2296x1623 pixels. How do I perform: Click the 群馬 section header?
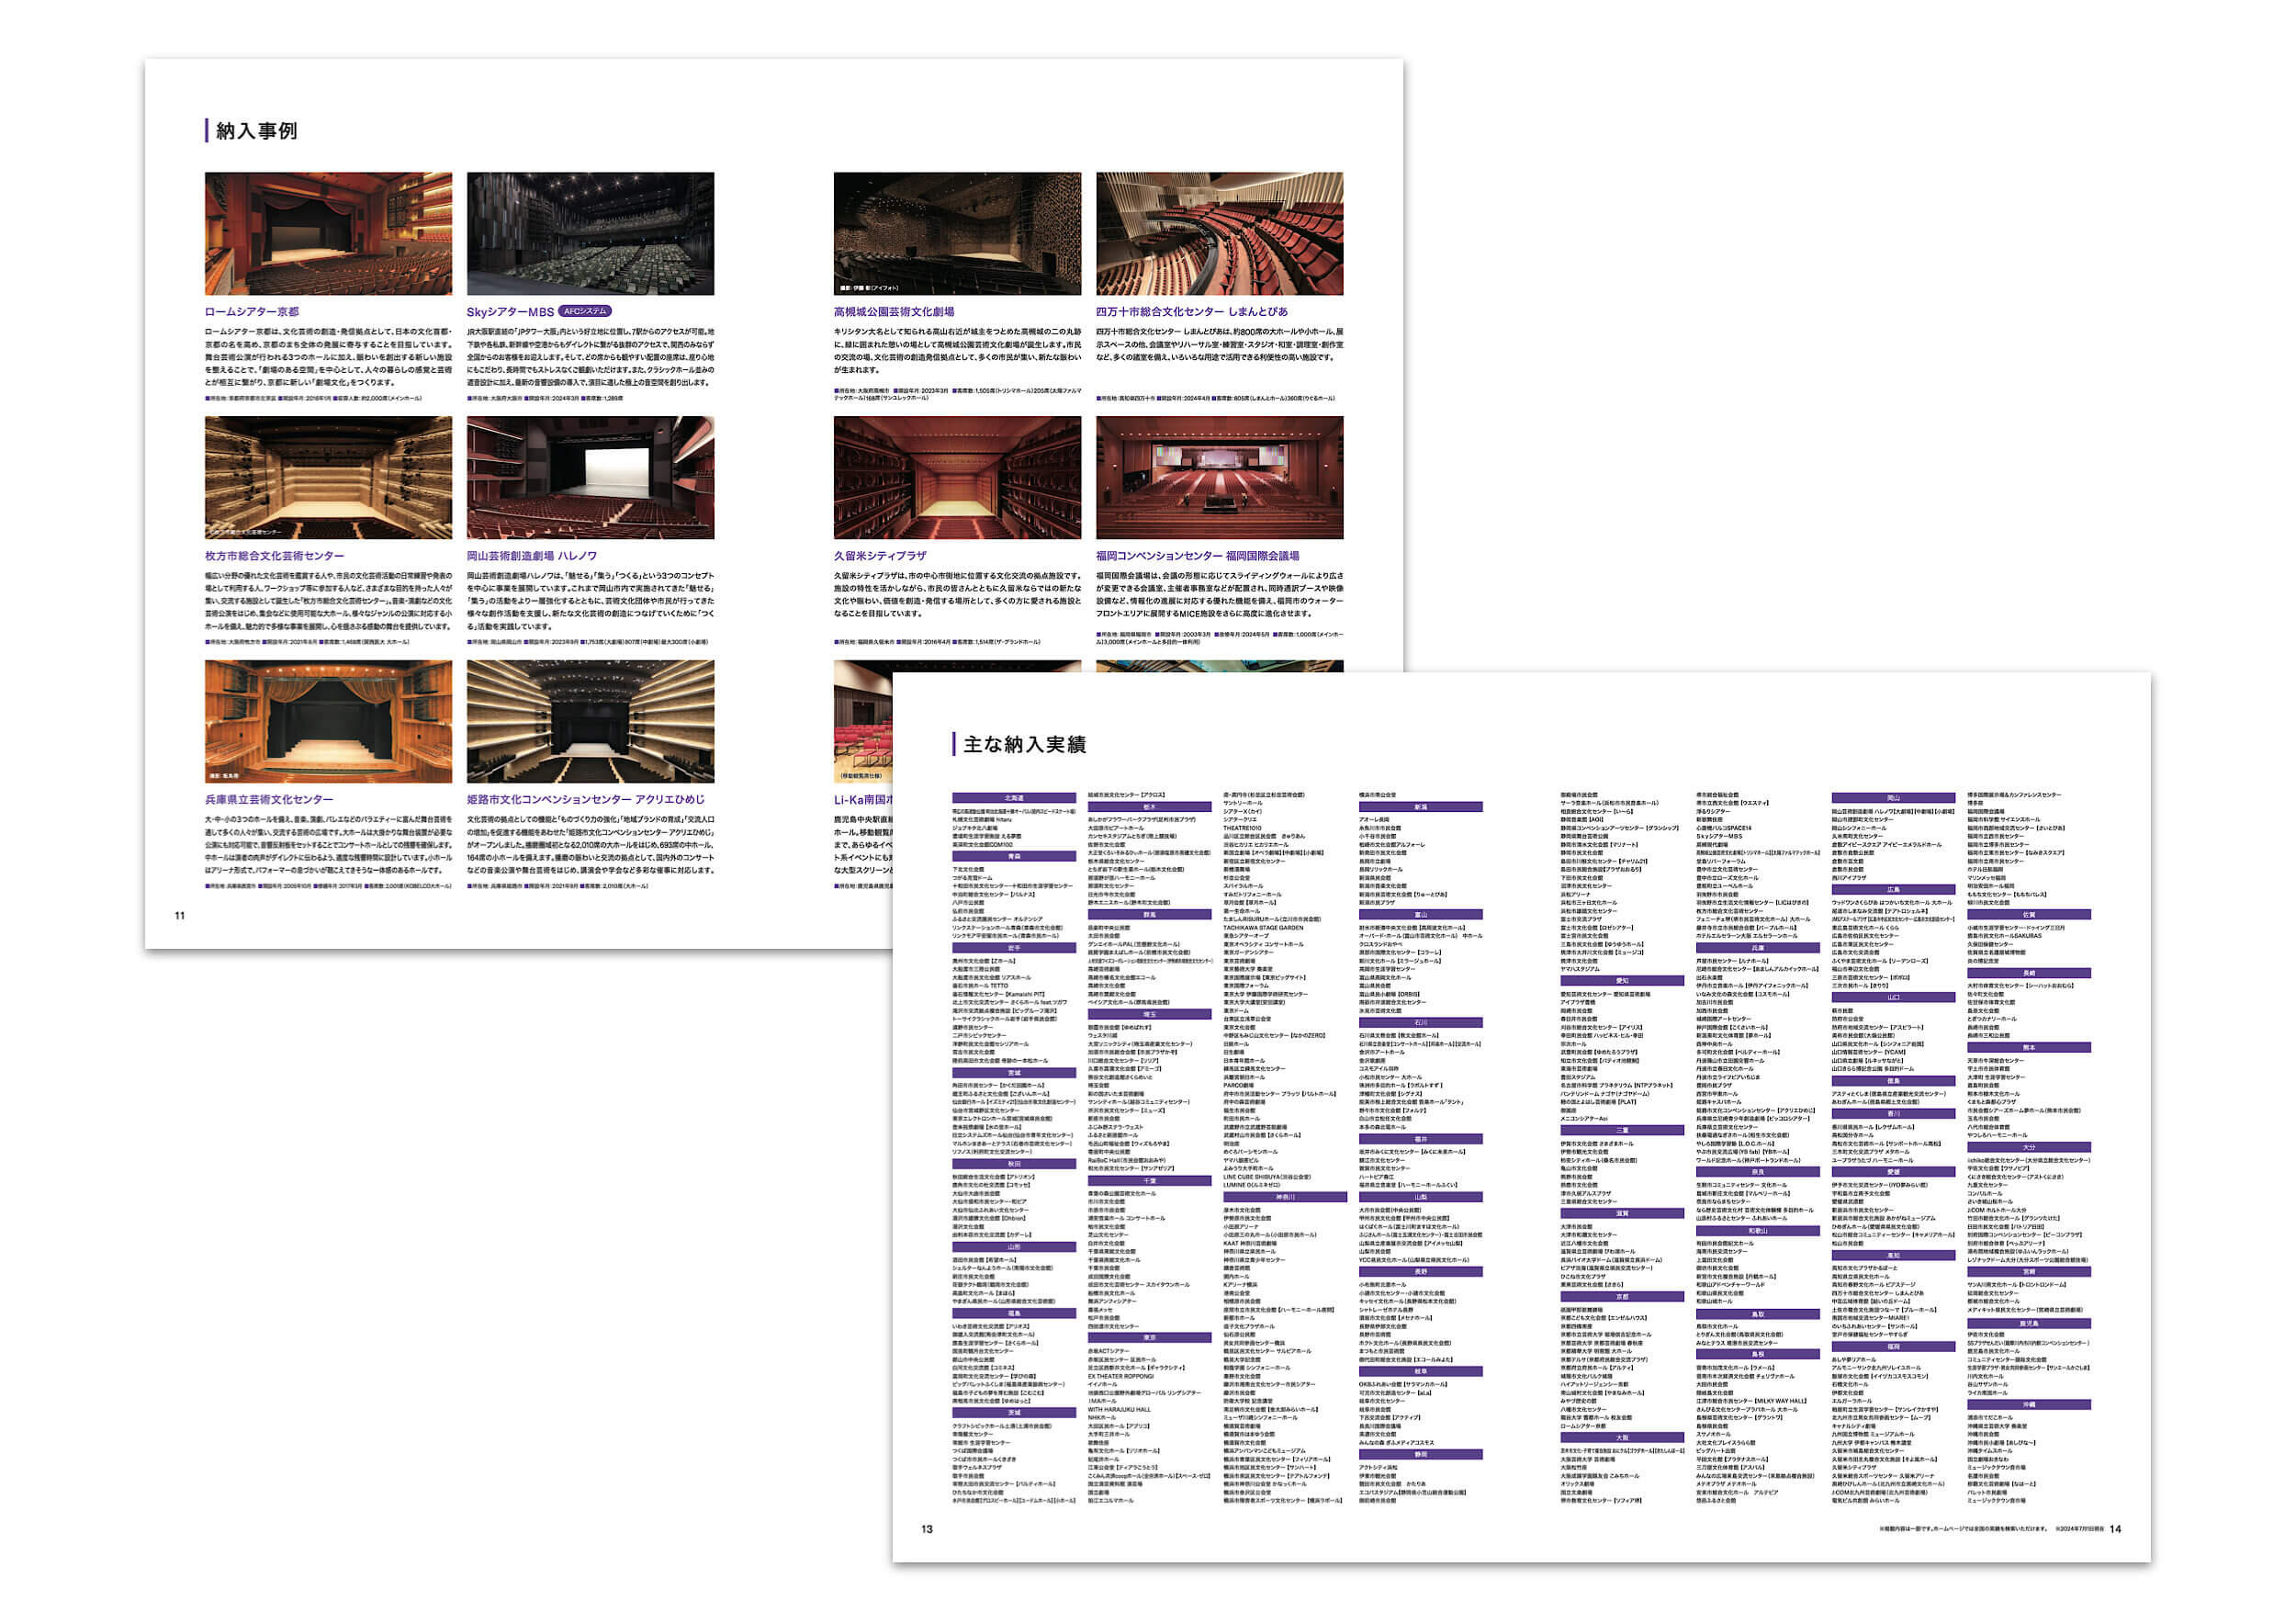1150,915
